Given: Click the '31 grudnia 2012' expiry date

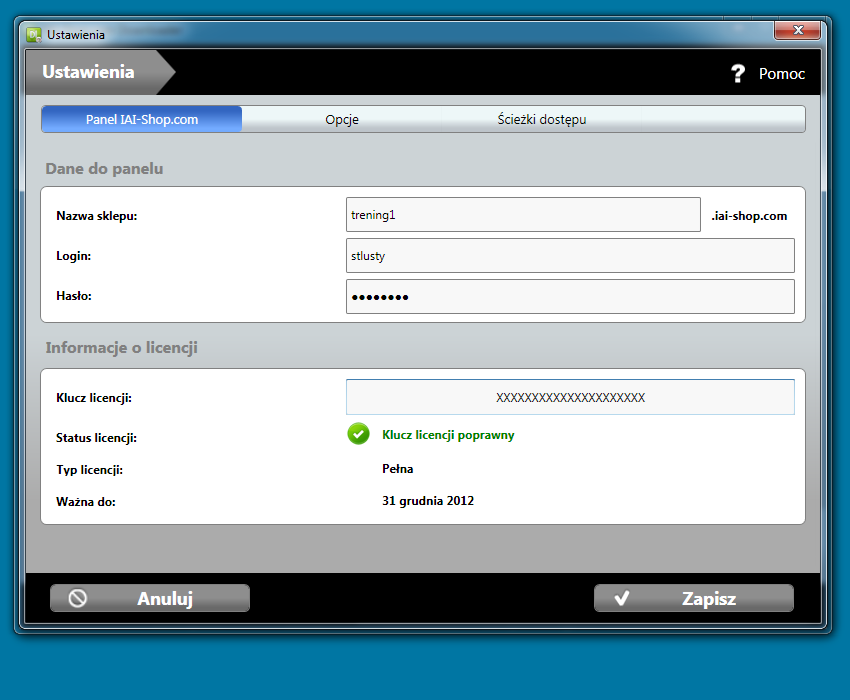Looking at the screenshot, I should (428, 501).
